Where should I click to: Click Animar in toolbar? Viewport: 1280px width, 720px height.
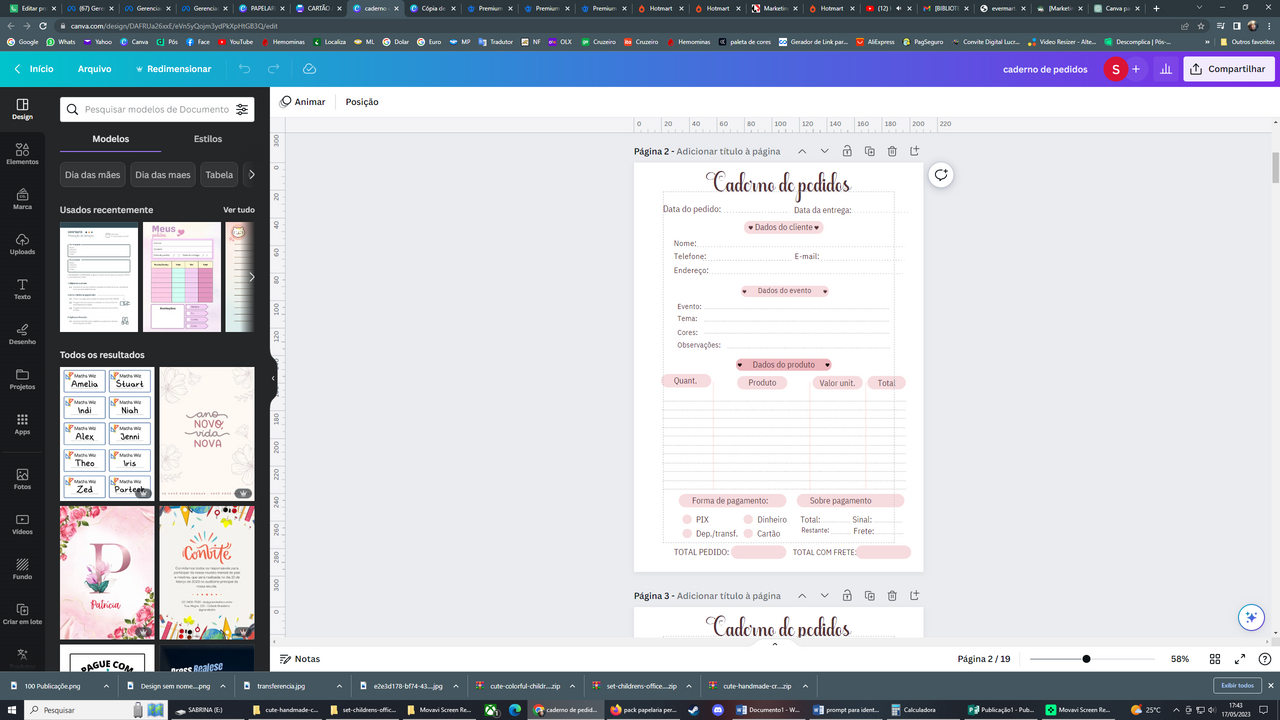(x=302, y=102)
